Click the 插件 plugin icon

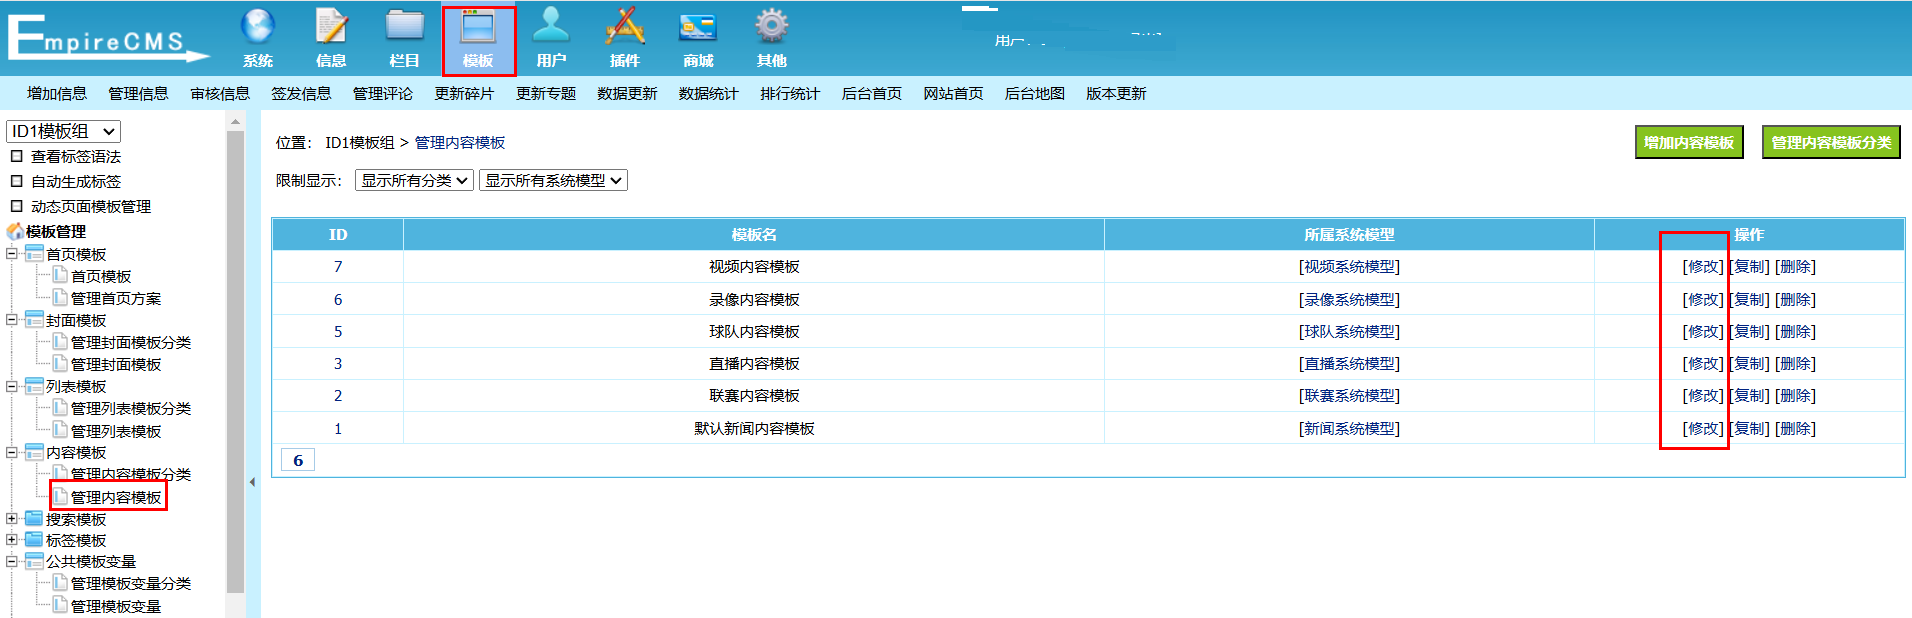click(x=625, y=27)
